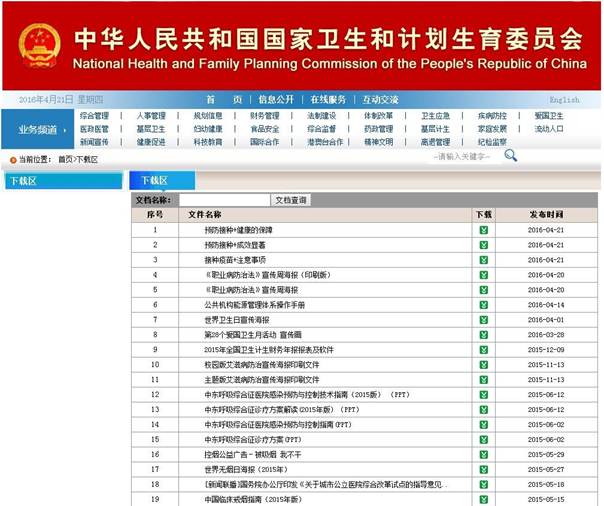The width and height of the screenshot is (604, 506).
Task: Click the English language link
Action: [x=564, y=100]
